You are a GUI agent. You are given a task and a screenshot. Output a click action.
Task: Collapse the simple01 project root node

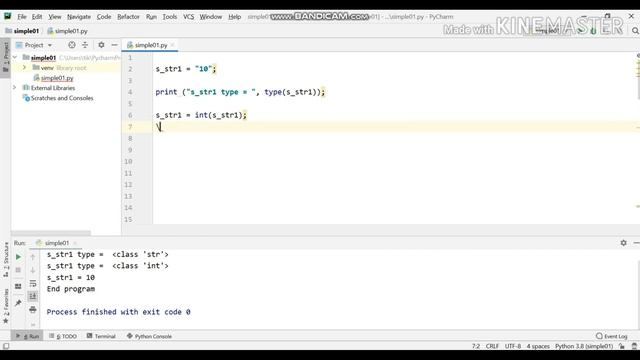click(15, 58)
